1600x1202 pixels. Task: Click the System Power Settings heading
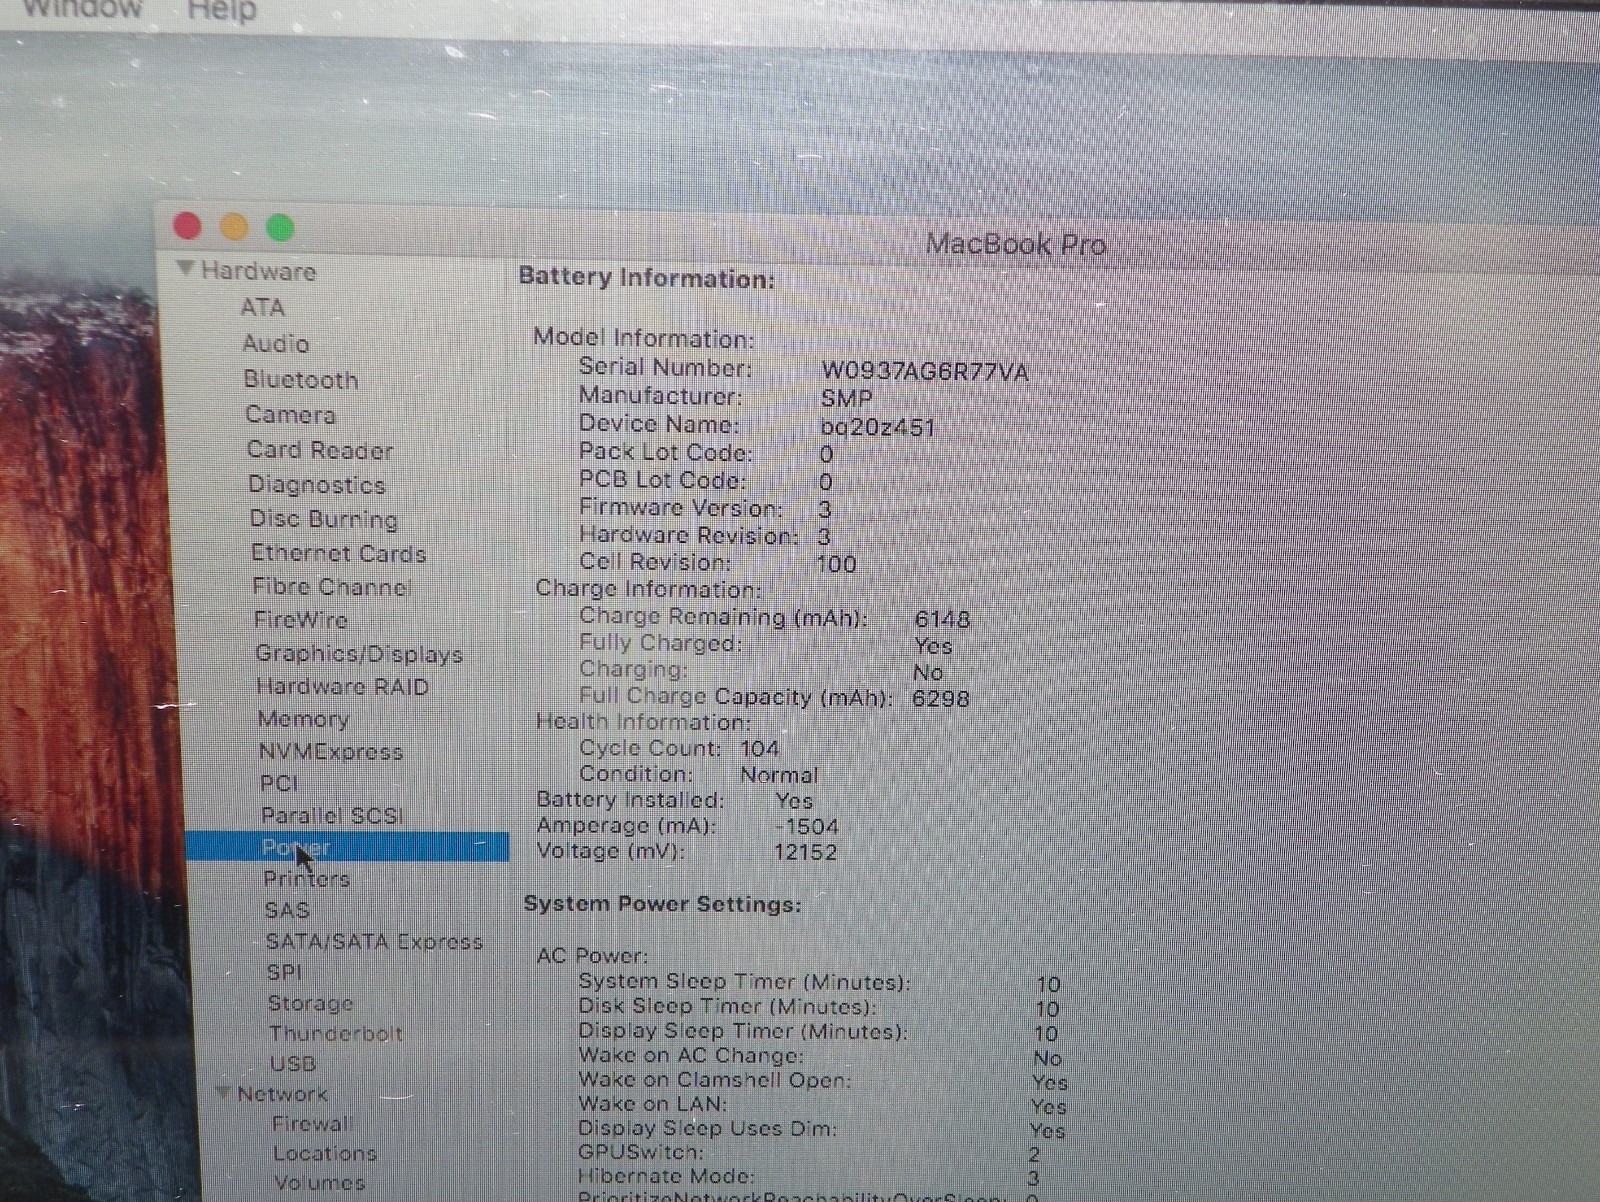(663, 904)
